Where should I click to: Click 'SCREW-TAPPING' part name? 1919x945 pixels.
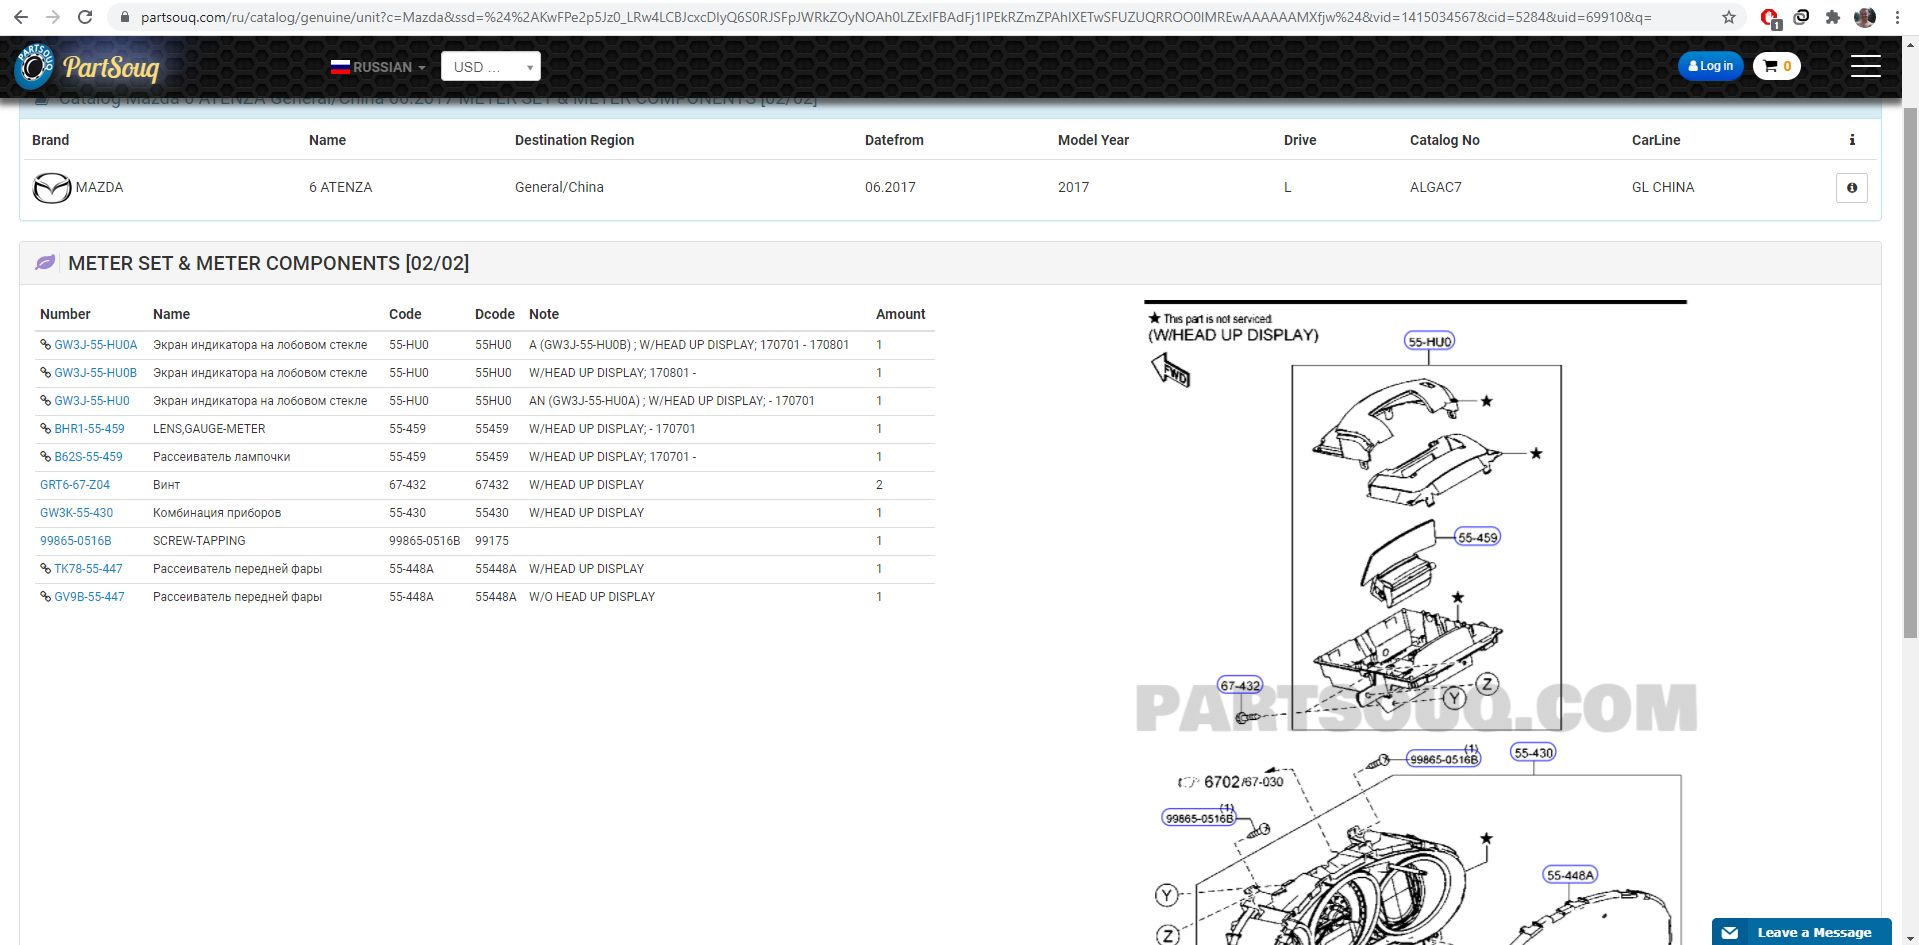point(199,541)
